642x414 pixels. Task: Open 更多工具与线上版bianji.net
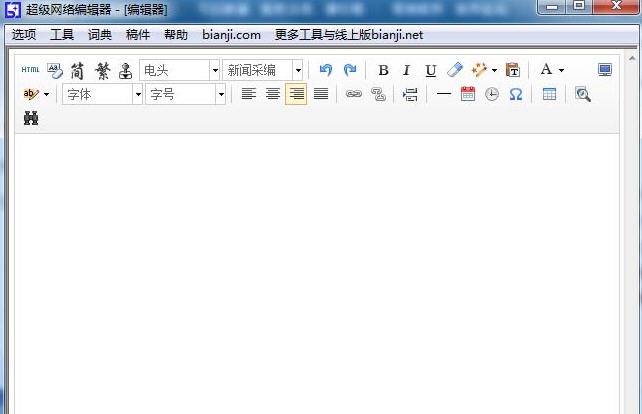click(x=349, y=35)
